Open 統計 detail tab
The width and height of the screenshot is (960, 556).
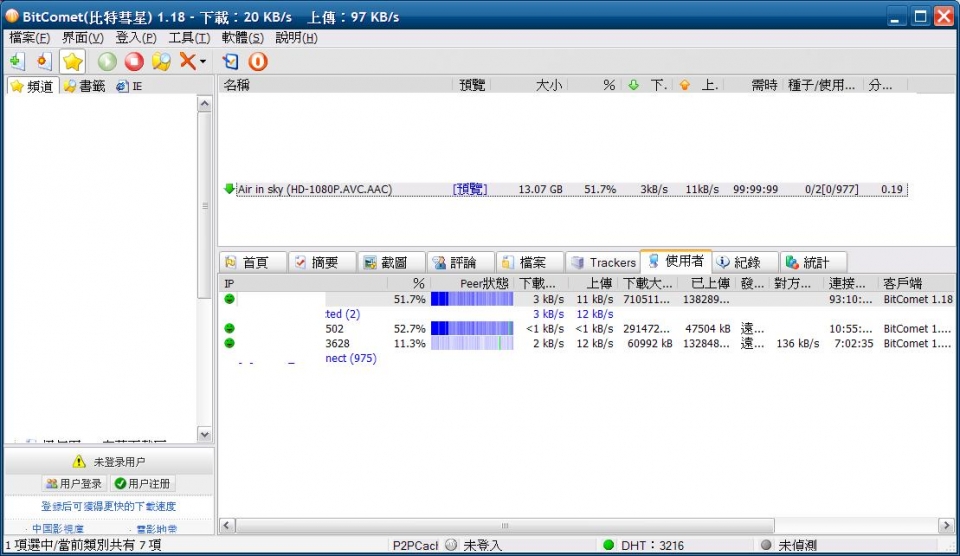coord(814,262)
